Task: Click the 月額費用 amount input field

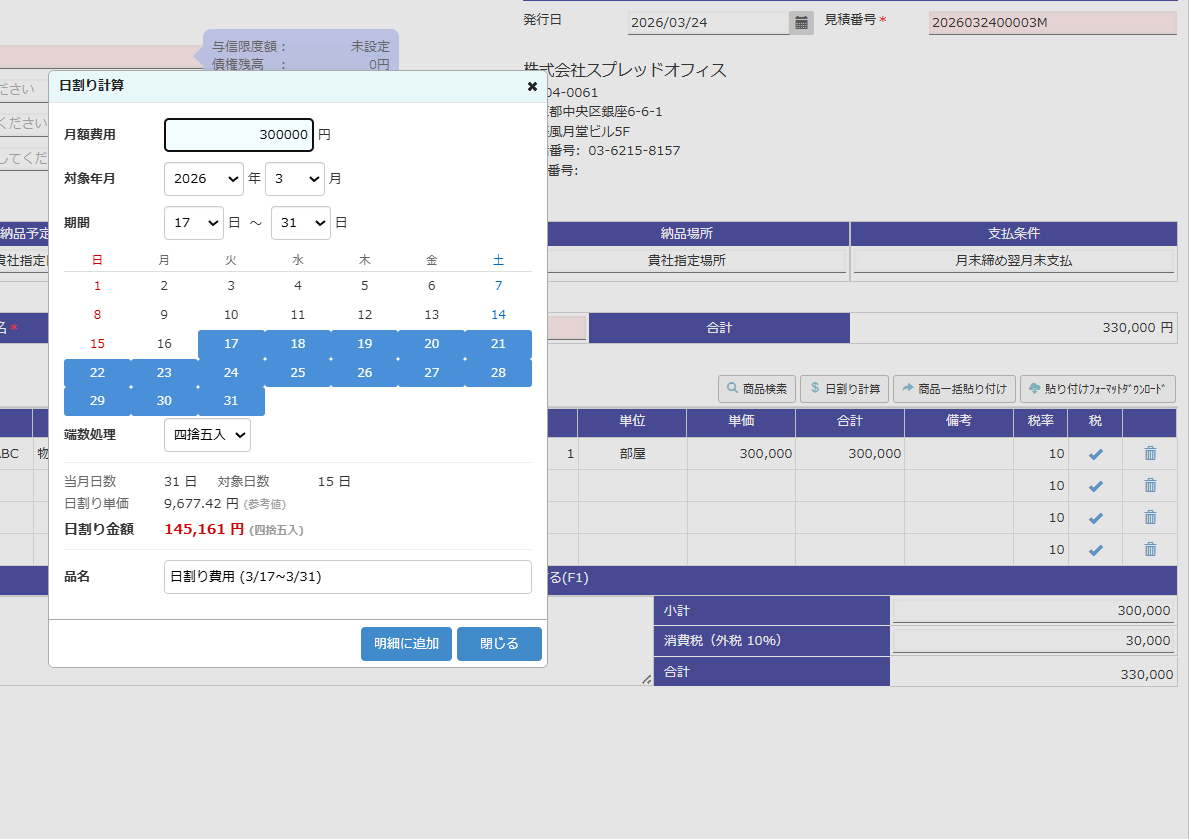Action: [x=238, y=134]
